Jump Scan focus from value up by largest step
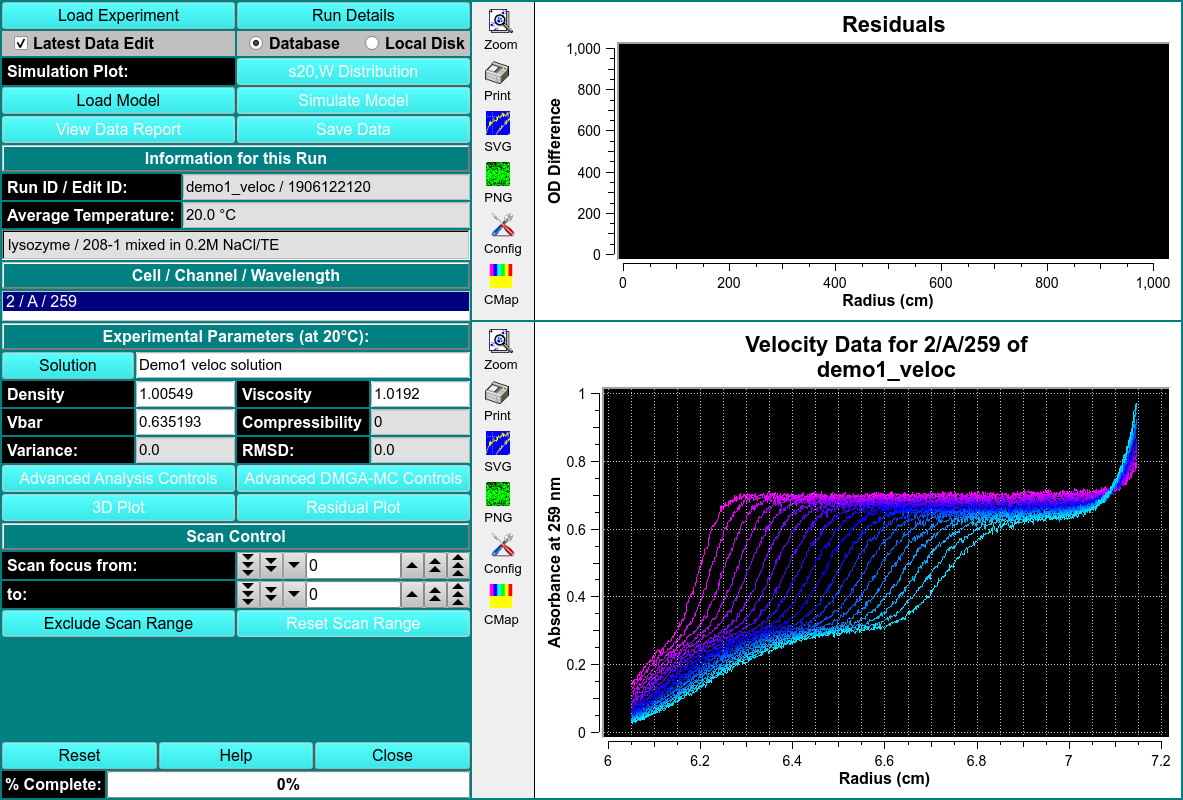The height and width of the screenshot is (800, 1183). click(458, 566)
